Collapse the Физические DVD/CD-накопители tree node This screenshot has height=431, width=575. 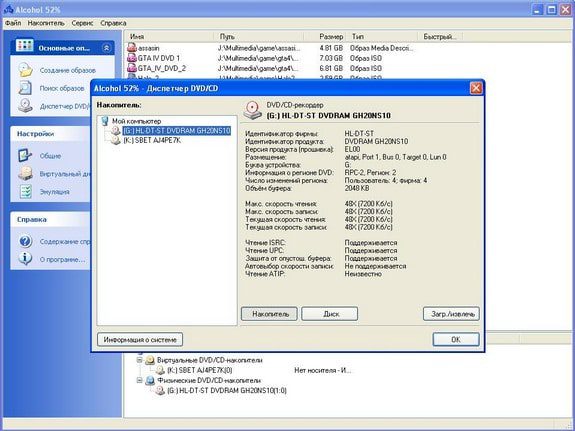click(x=139, y=381)
